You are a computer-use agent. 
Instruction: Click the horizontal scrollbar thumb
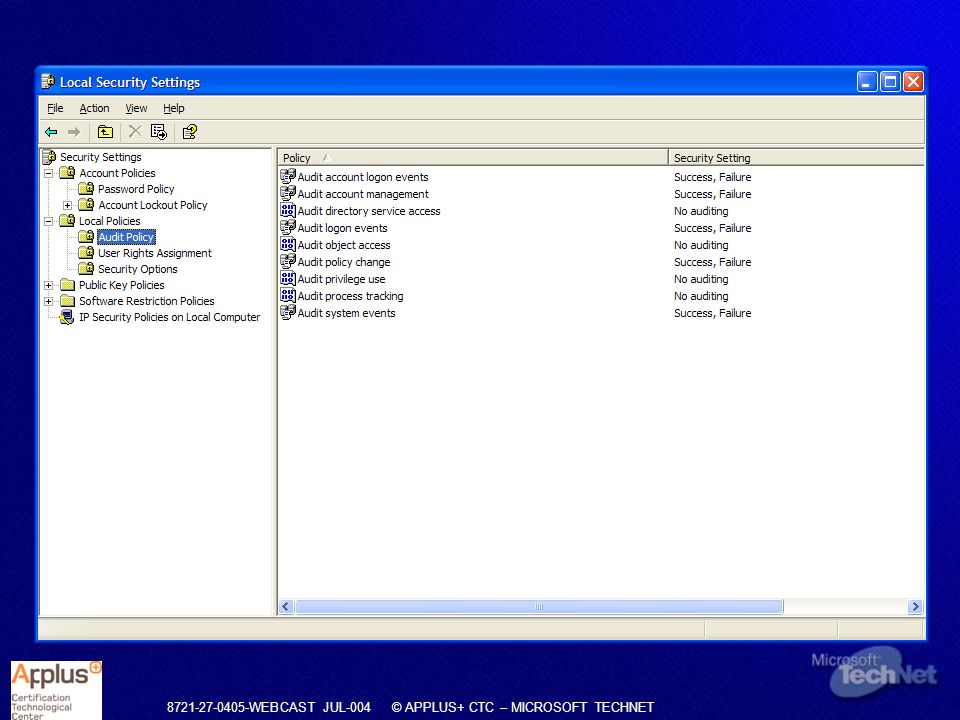click(x=539, y=607)
